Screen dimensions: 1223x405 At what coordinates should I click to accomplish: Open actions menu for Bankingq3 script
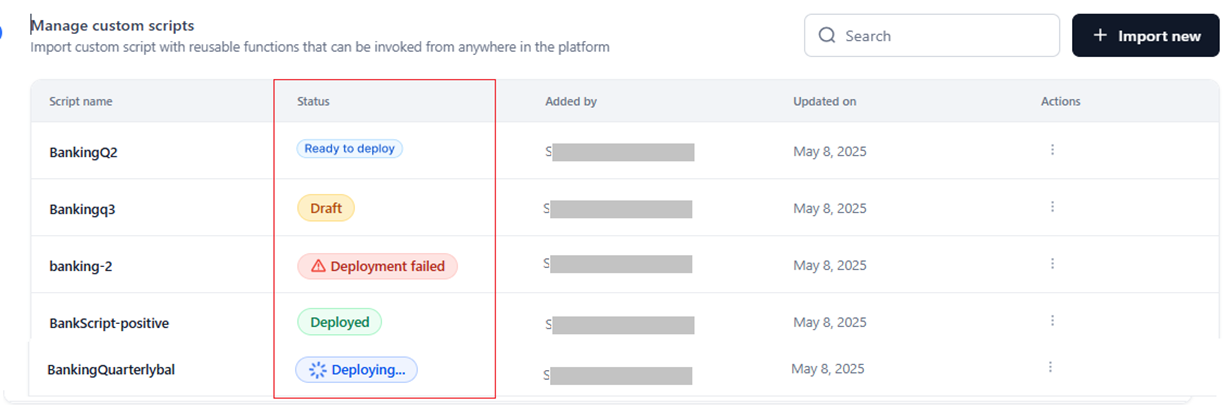(x=1052, y=207)
